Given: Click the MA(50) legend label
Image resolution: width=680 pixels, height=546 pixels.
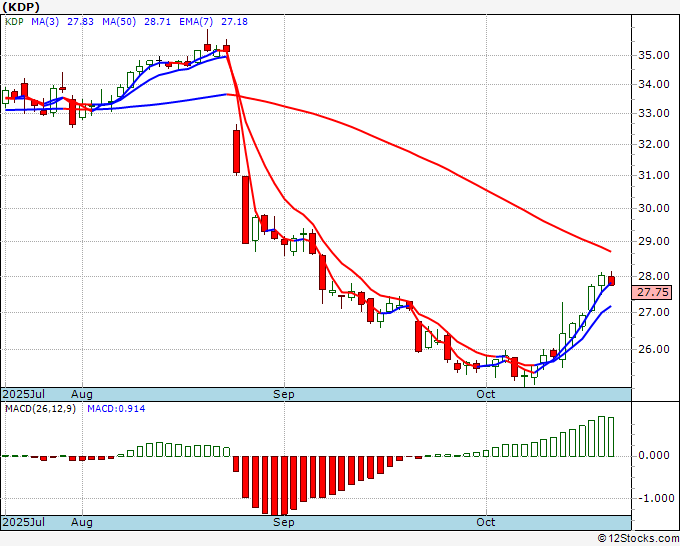Looking at the screenshot, I should (x=119, y=22).
